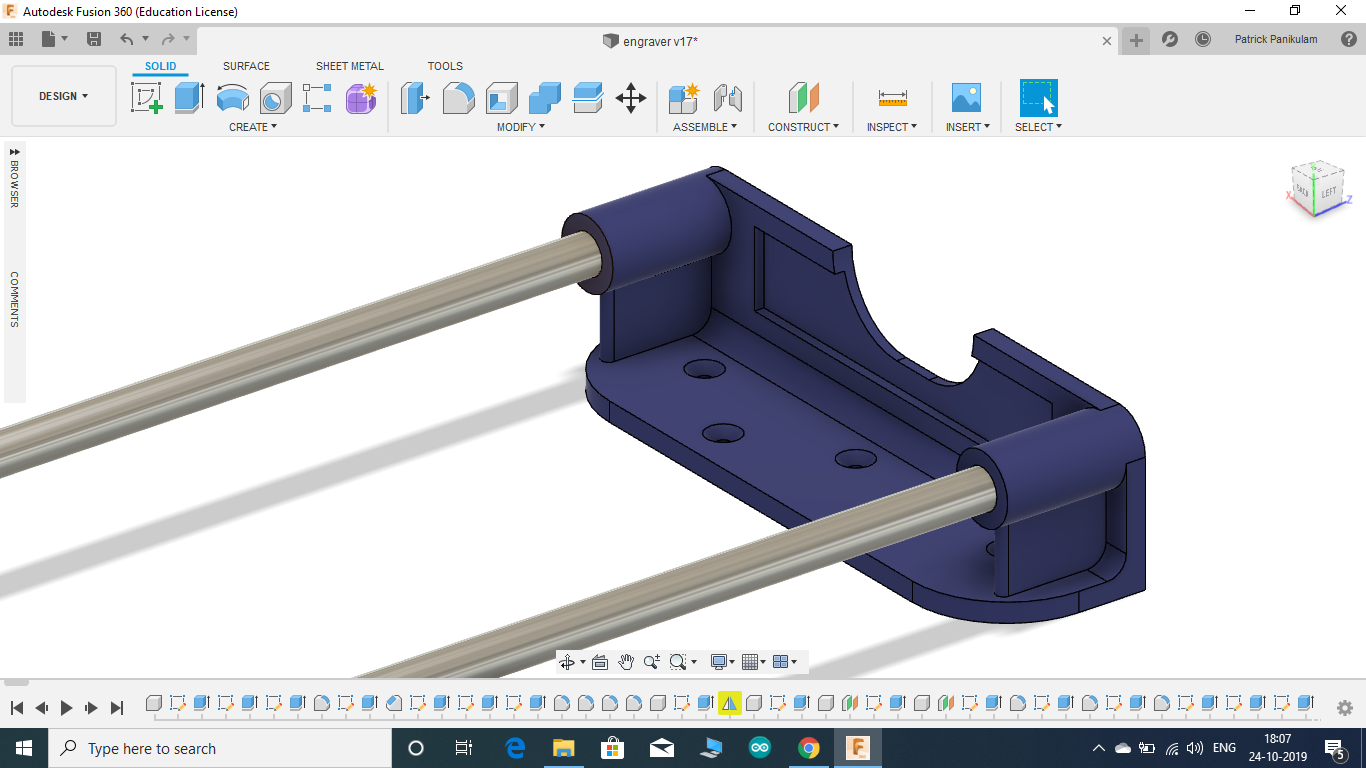Open Fusion 360 from the taskbar
Viewport: 1366px width, 768px height.
[856, 748]
